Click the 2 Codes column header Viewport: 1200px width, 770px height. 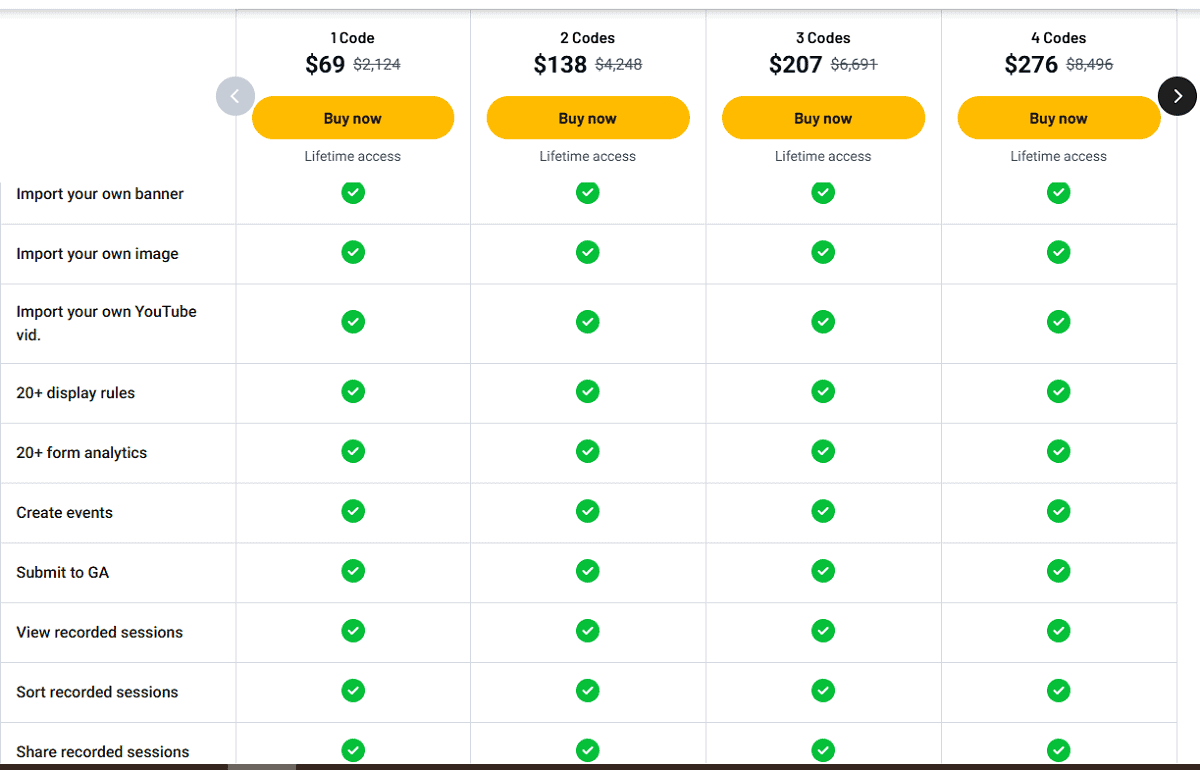tap(588, 37)
